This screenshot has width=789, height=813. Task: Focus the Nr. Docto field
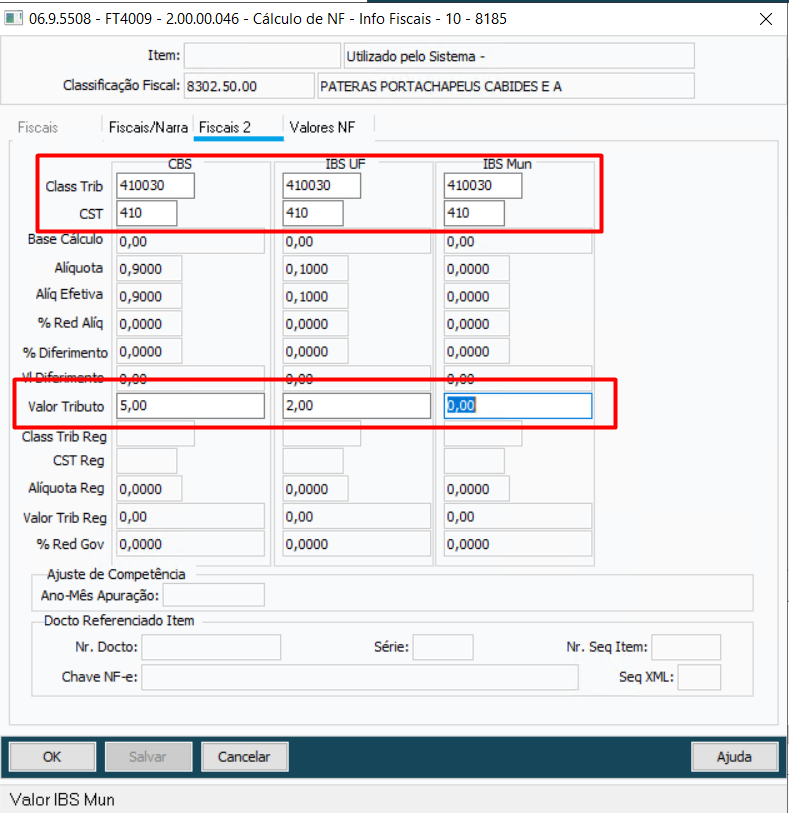211,647
